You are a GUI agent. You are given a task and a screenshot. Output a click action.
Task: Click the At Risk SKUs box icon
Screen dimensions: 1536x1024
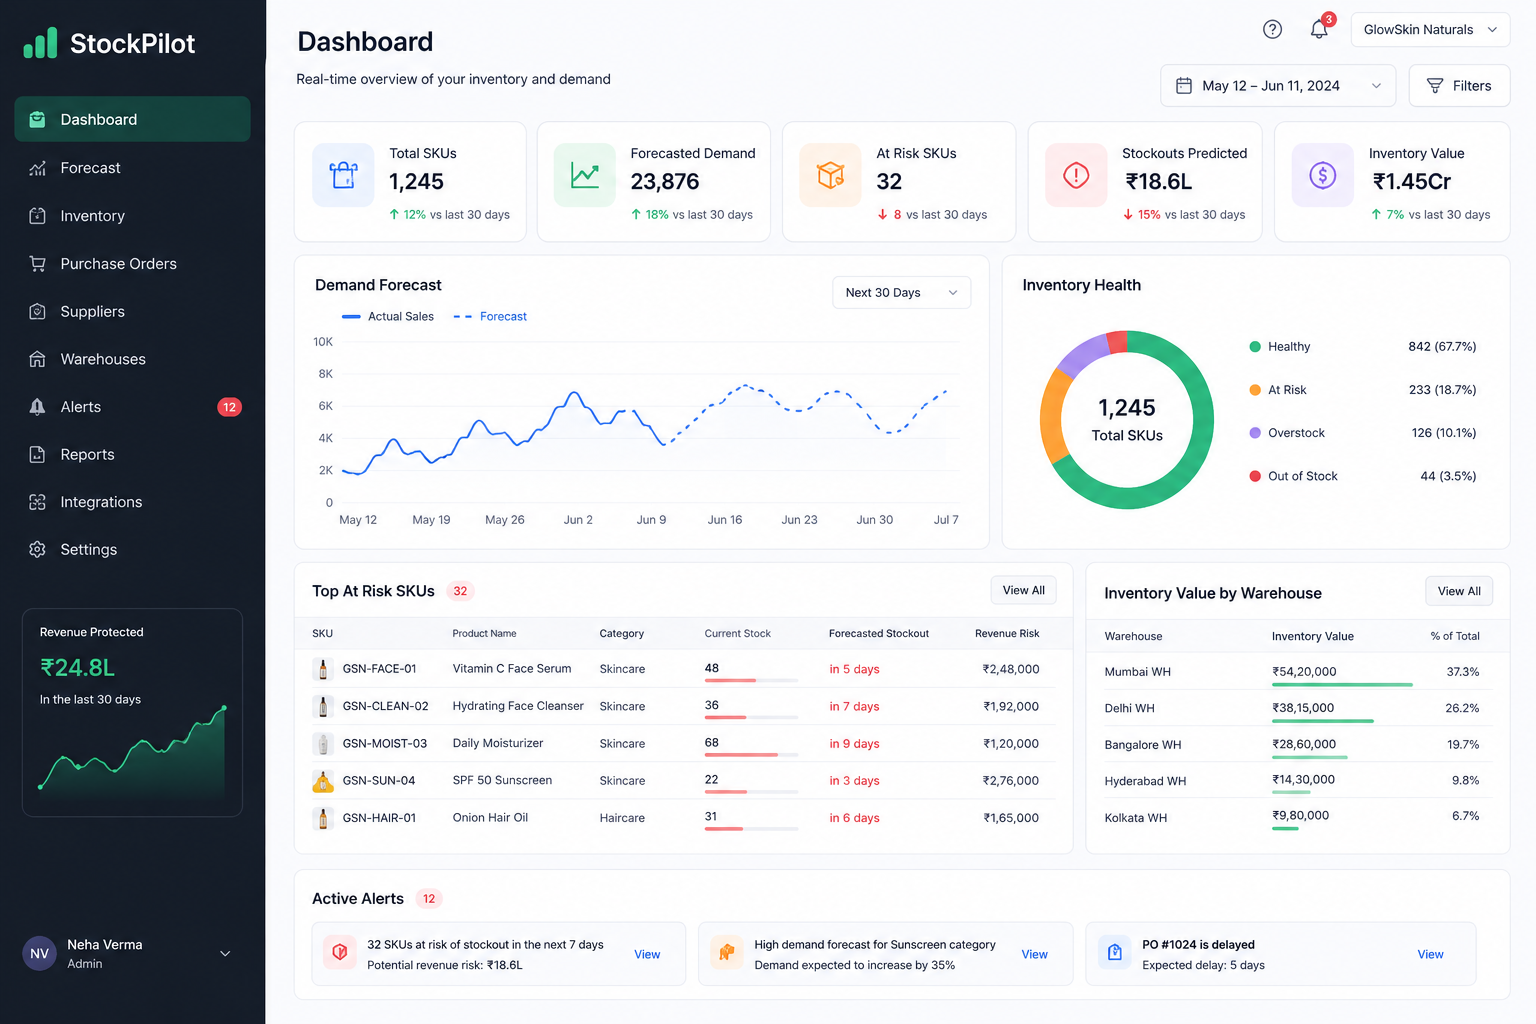click(x=831, y=175)
